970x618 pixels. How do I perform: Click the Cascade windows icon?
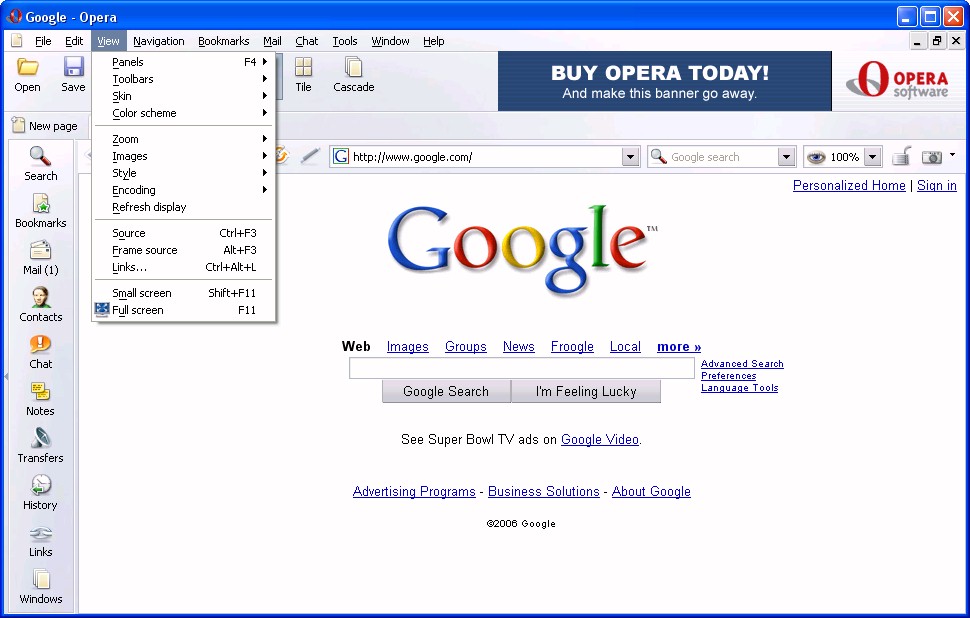coord(354,67)
